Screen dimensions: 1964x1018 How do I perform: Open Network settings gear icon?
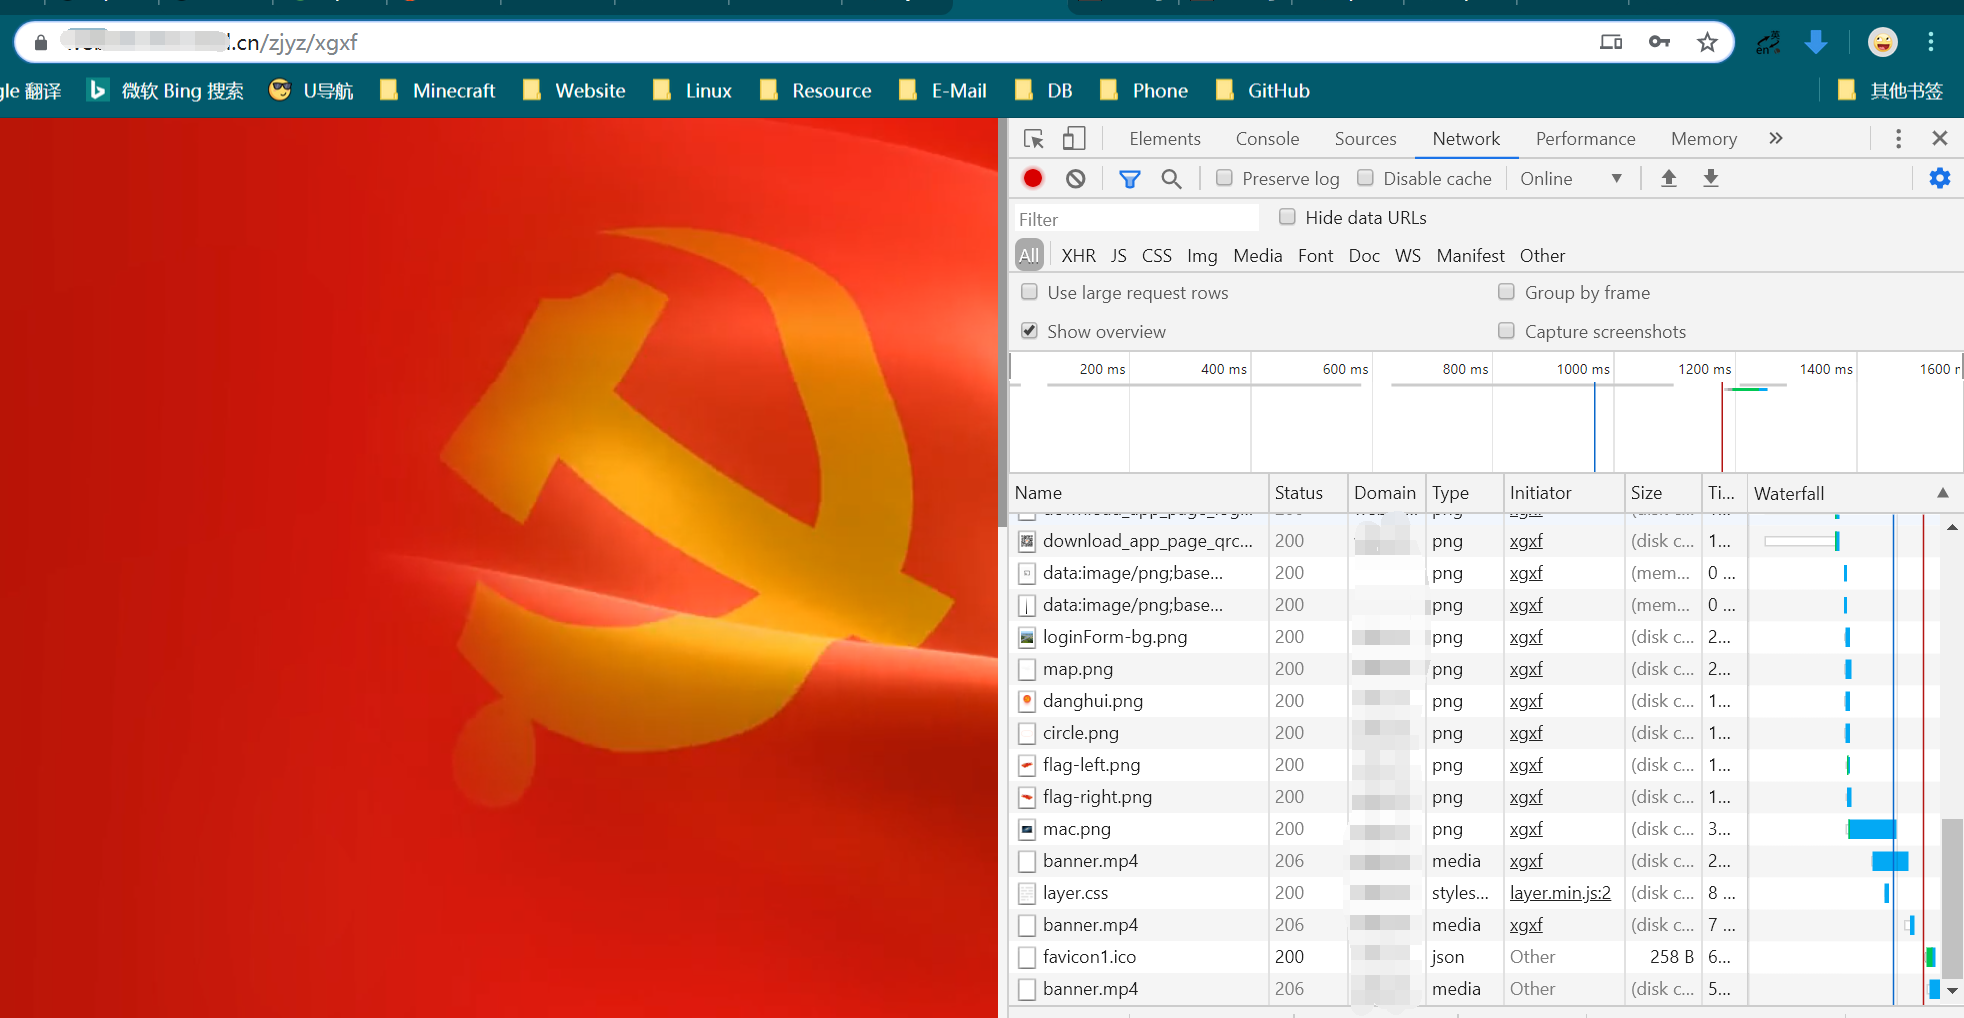point(1939,178)
